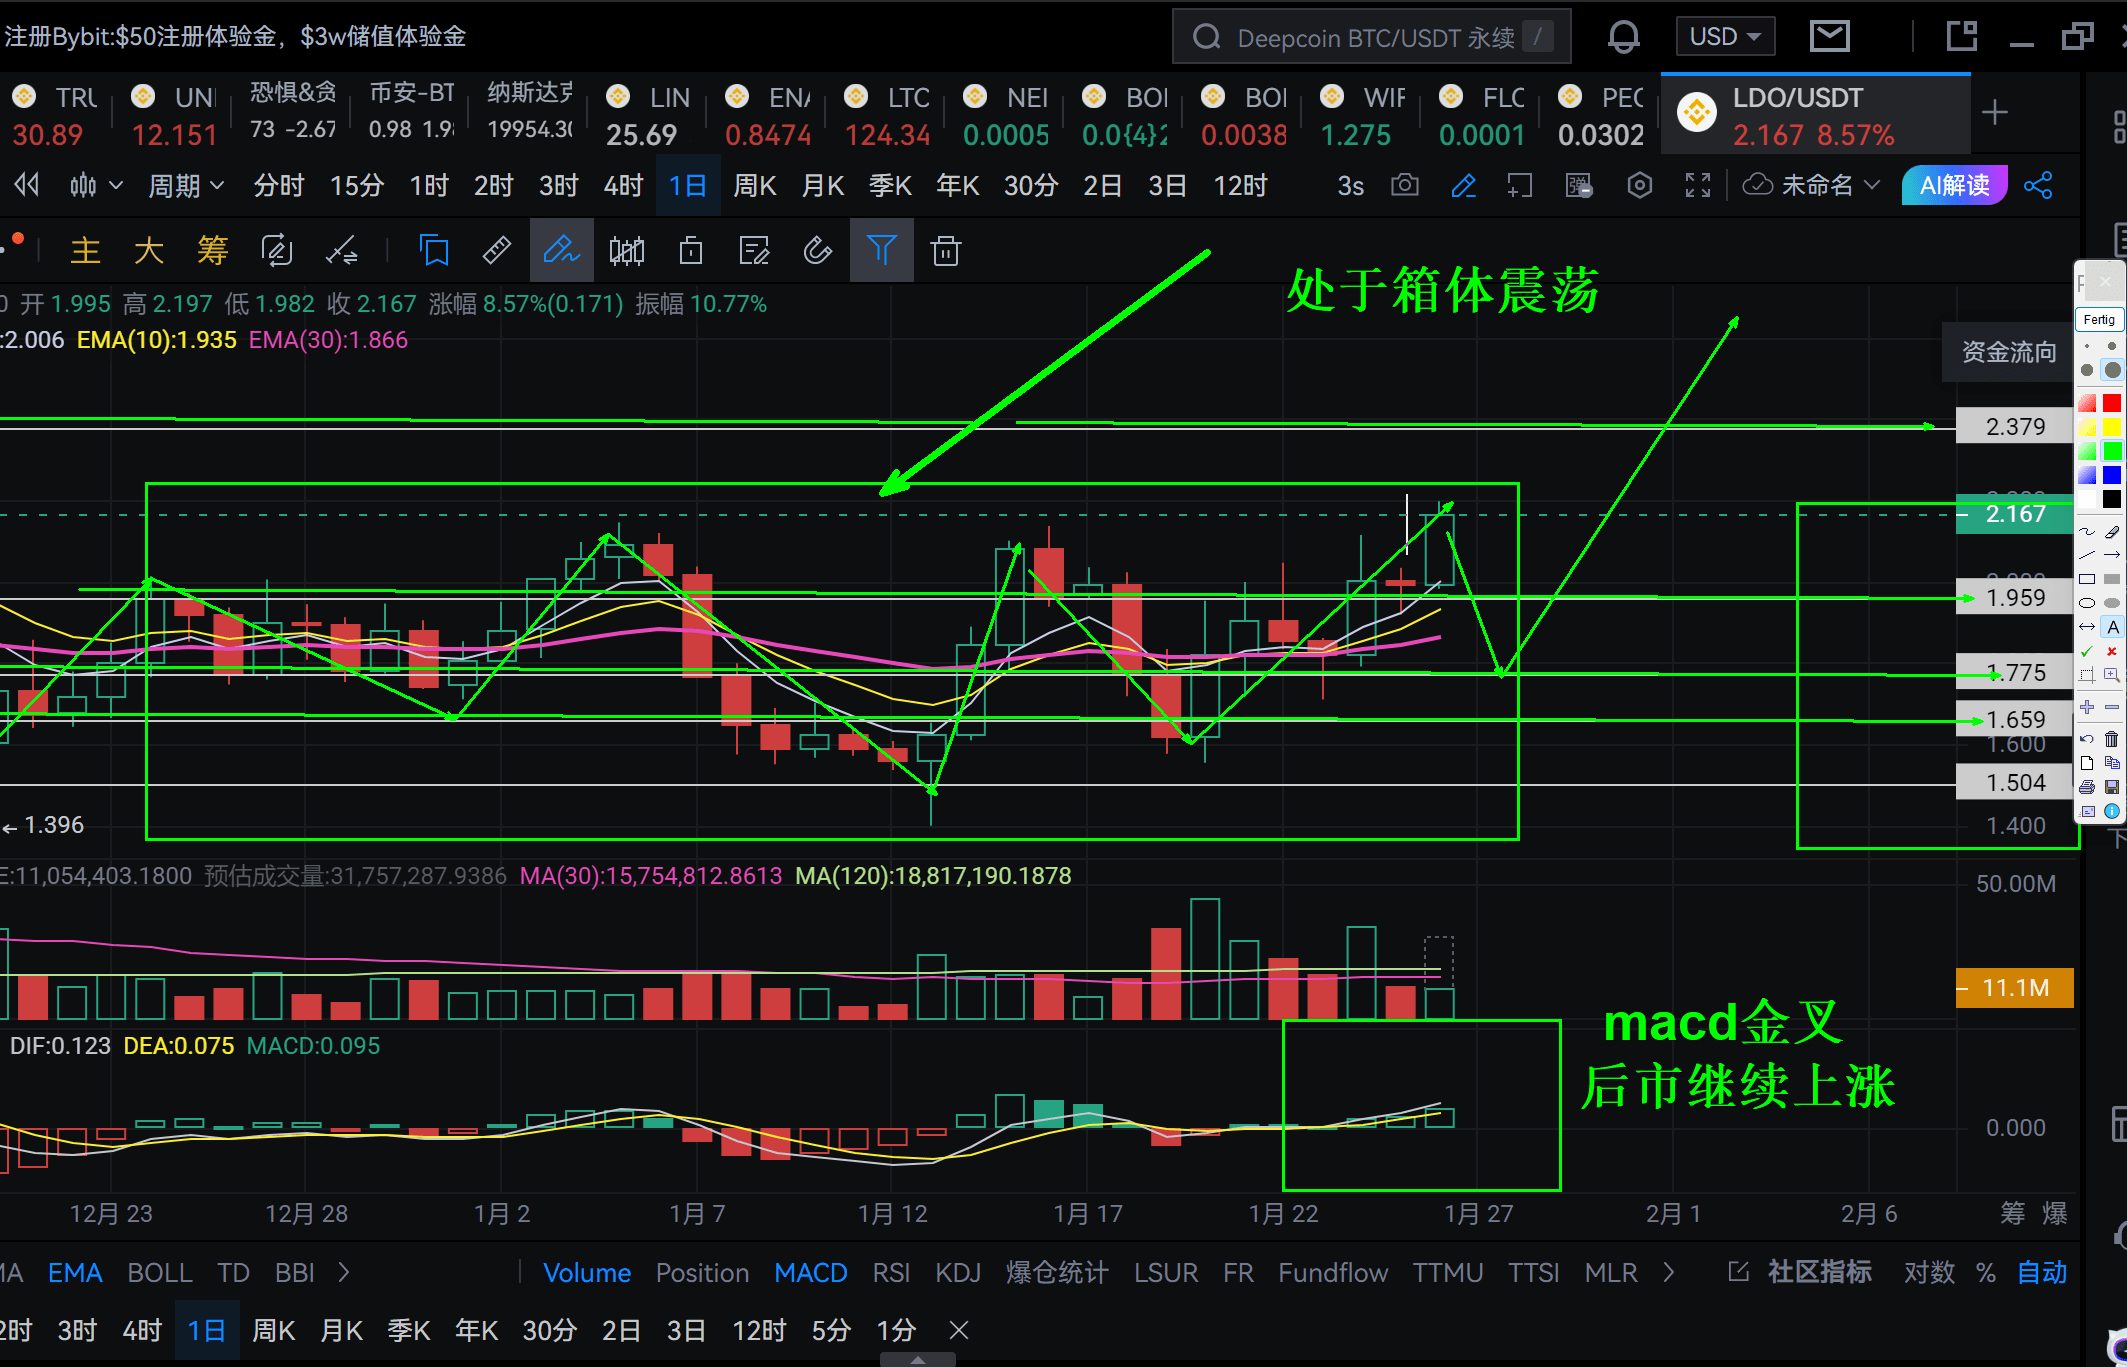This screenshot has width=2127, height=1367.
Task: Expand the 未命名 layout dropdown
Action: [1812, 185]
